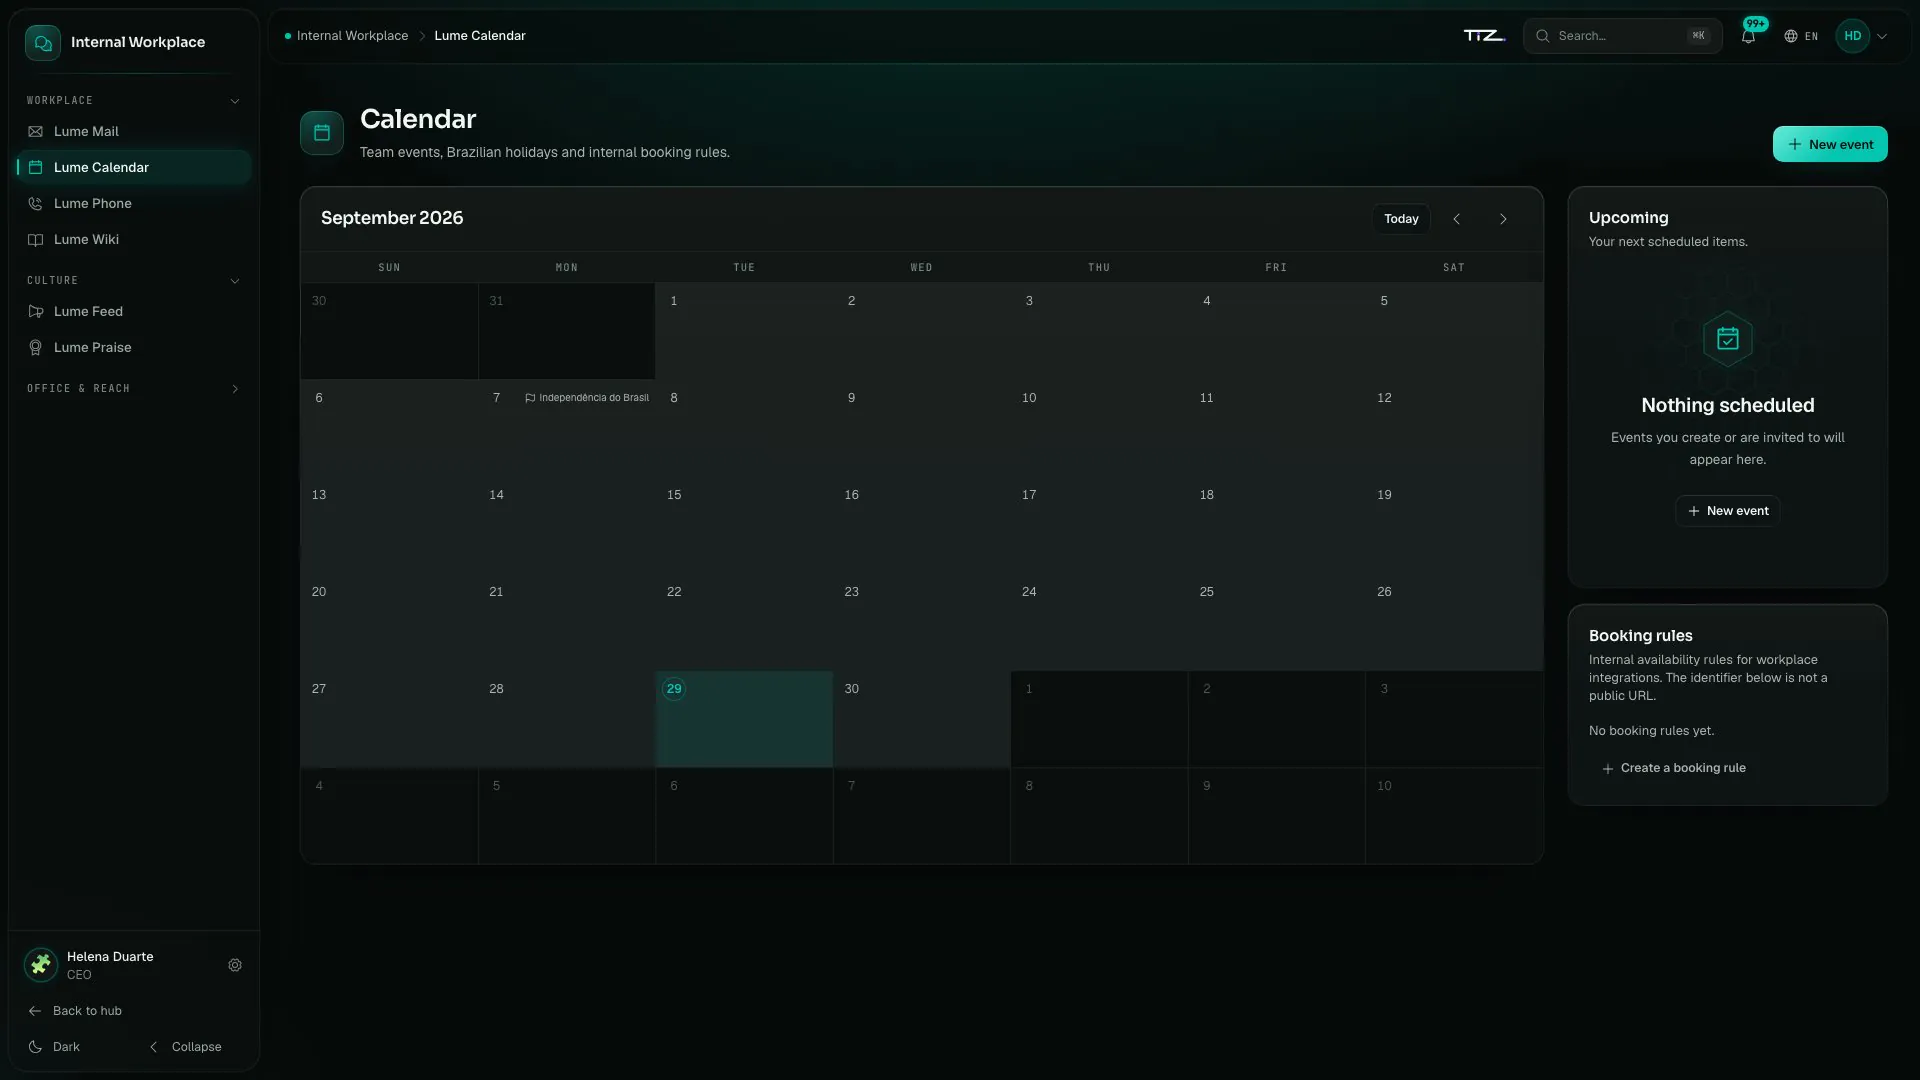This screenshot has width=1920, height=1080.
Task: Click the Internal Workplace logo icon
Action: tap(43, 43)
